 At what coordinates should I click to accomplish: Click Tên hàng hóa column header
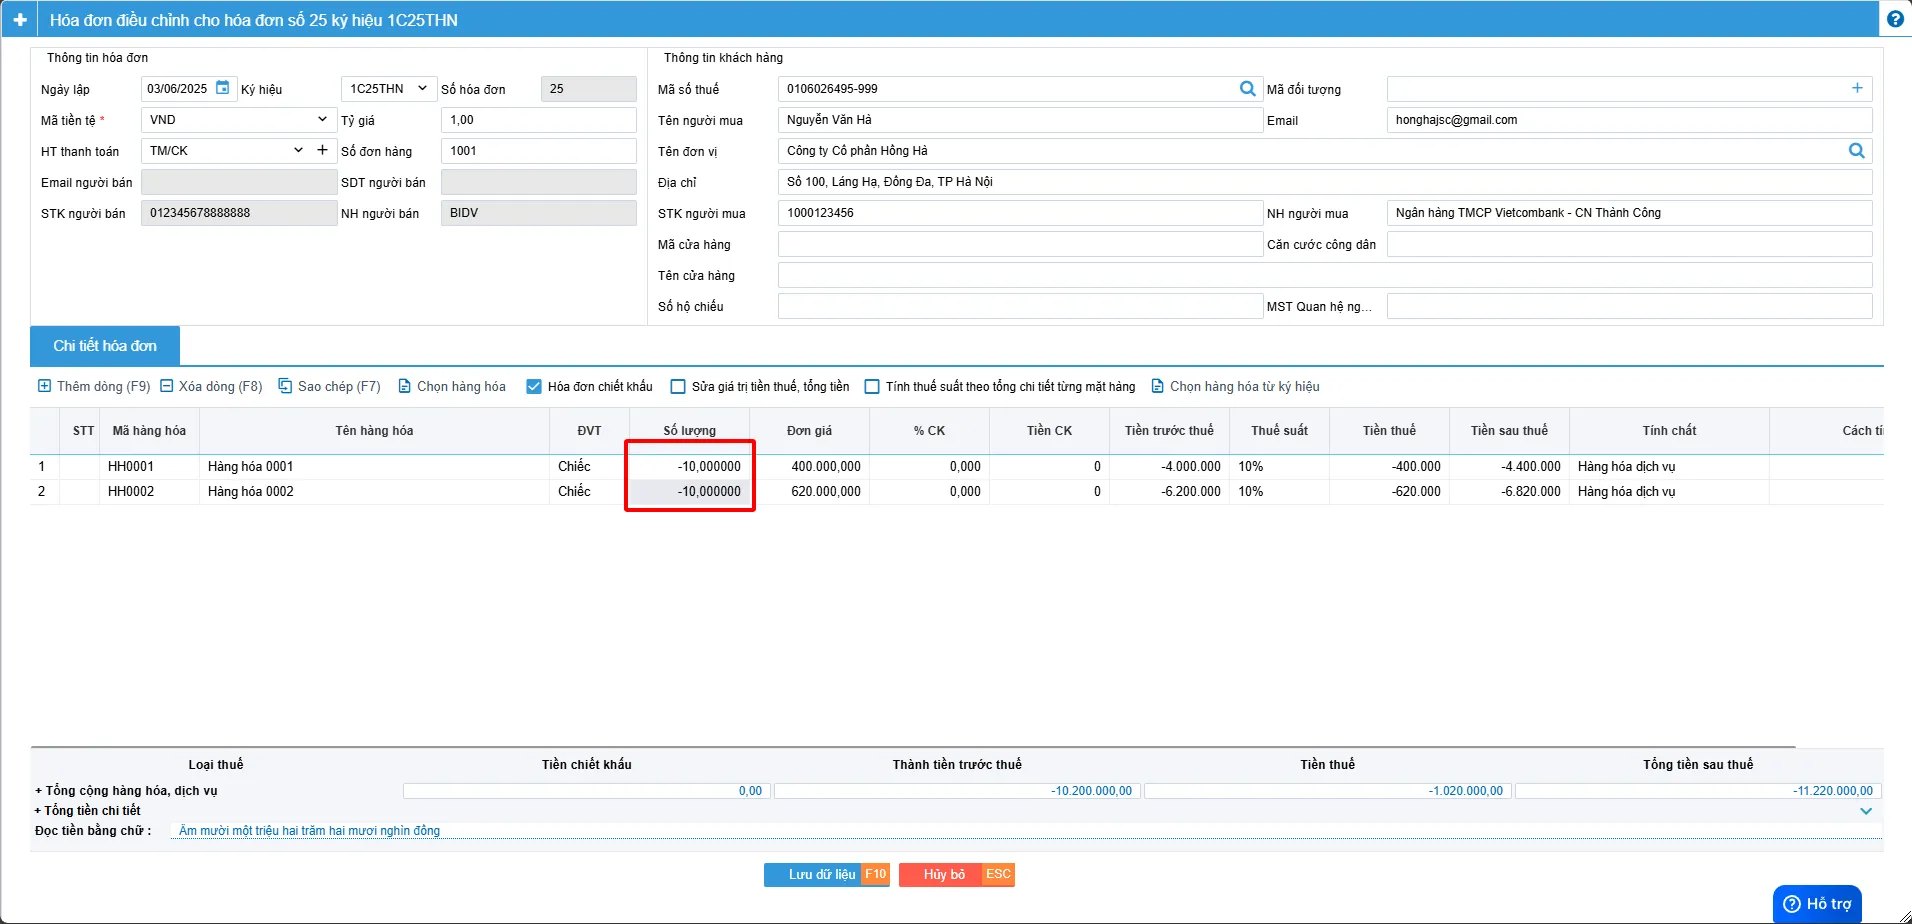coord(375,431)
